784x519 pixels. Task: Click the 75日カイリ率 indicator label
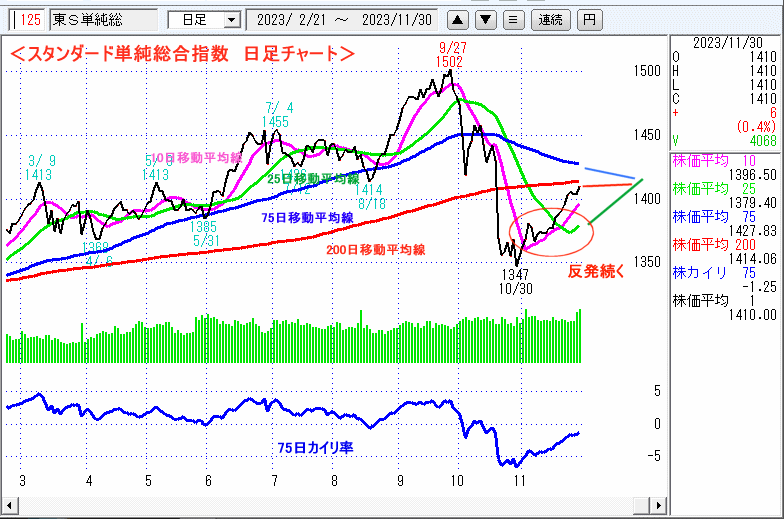point(315,448)
